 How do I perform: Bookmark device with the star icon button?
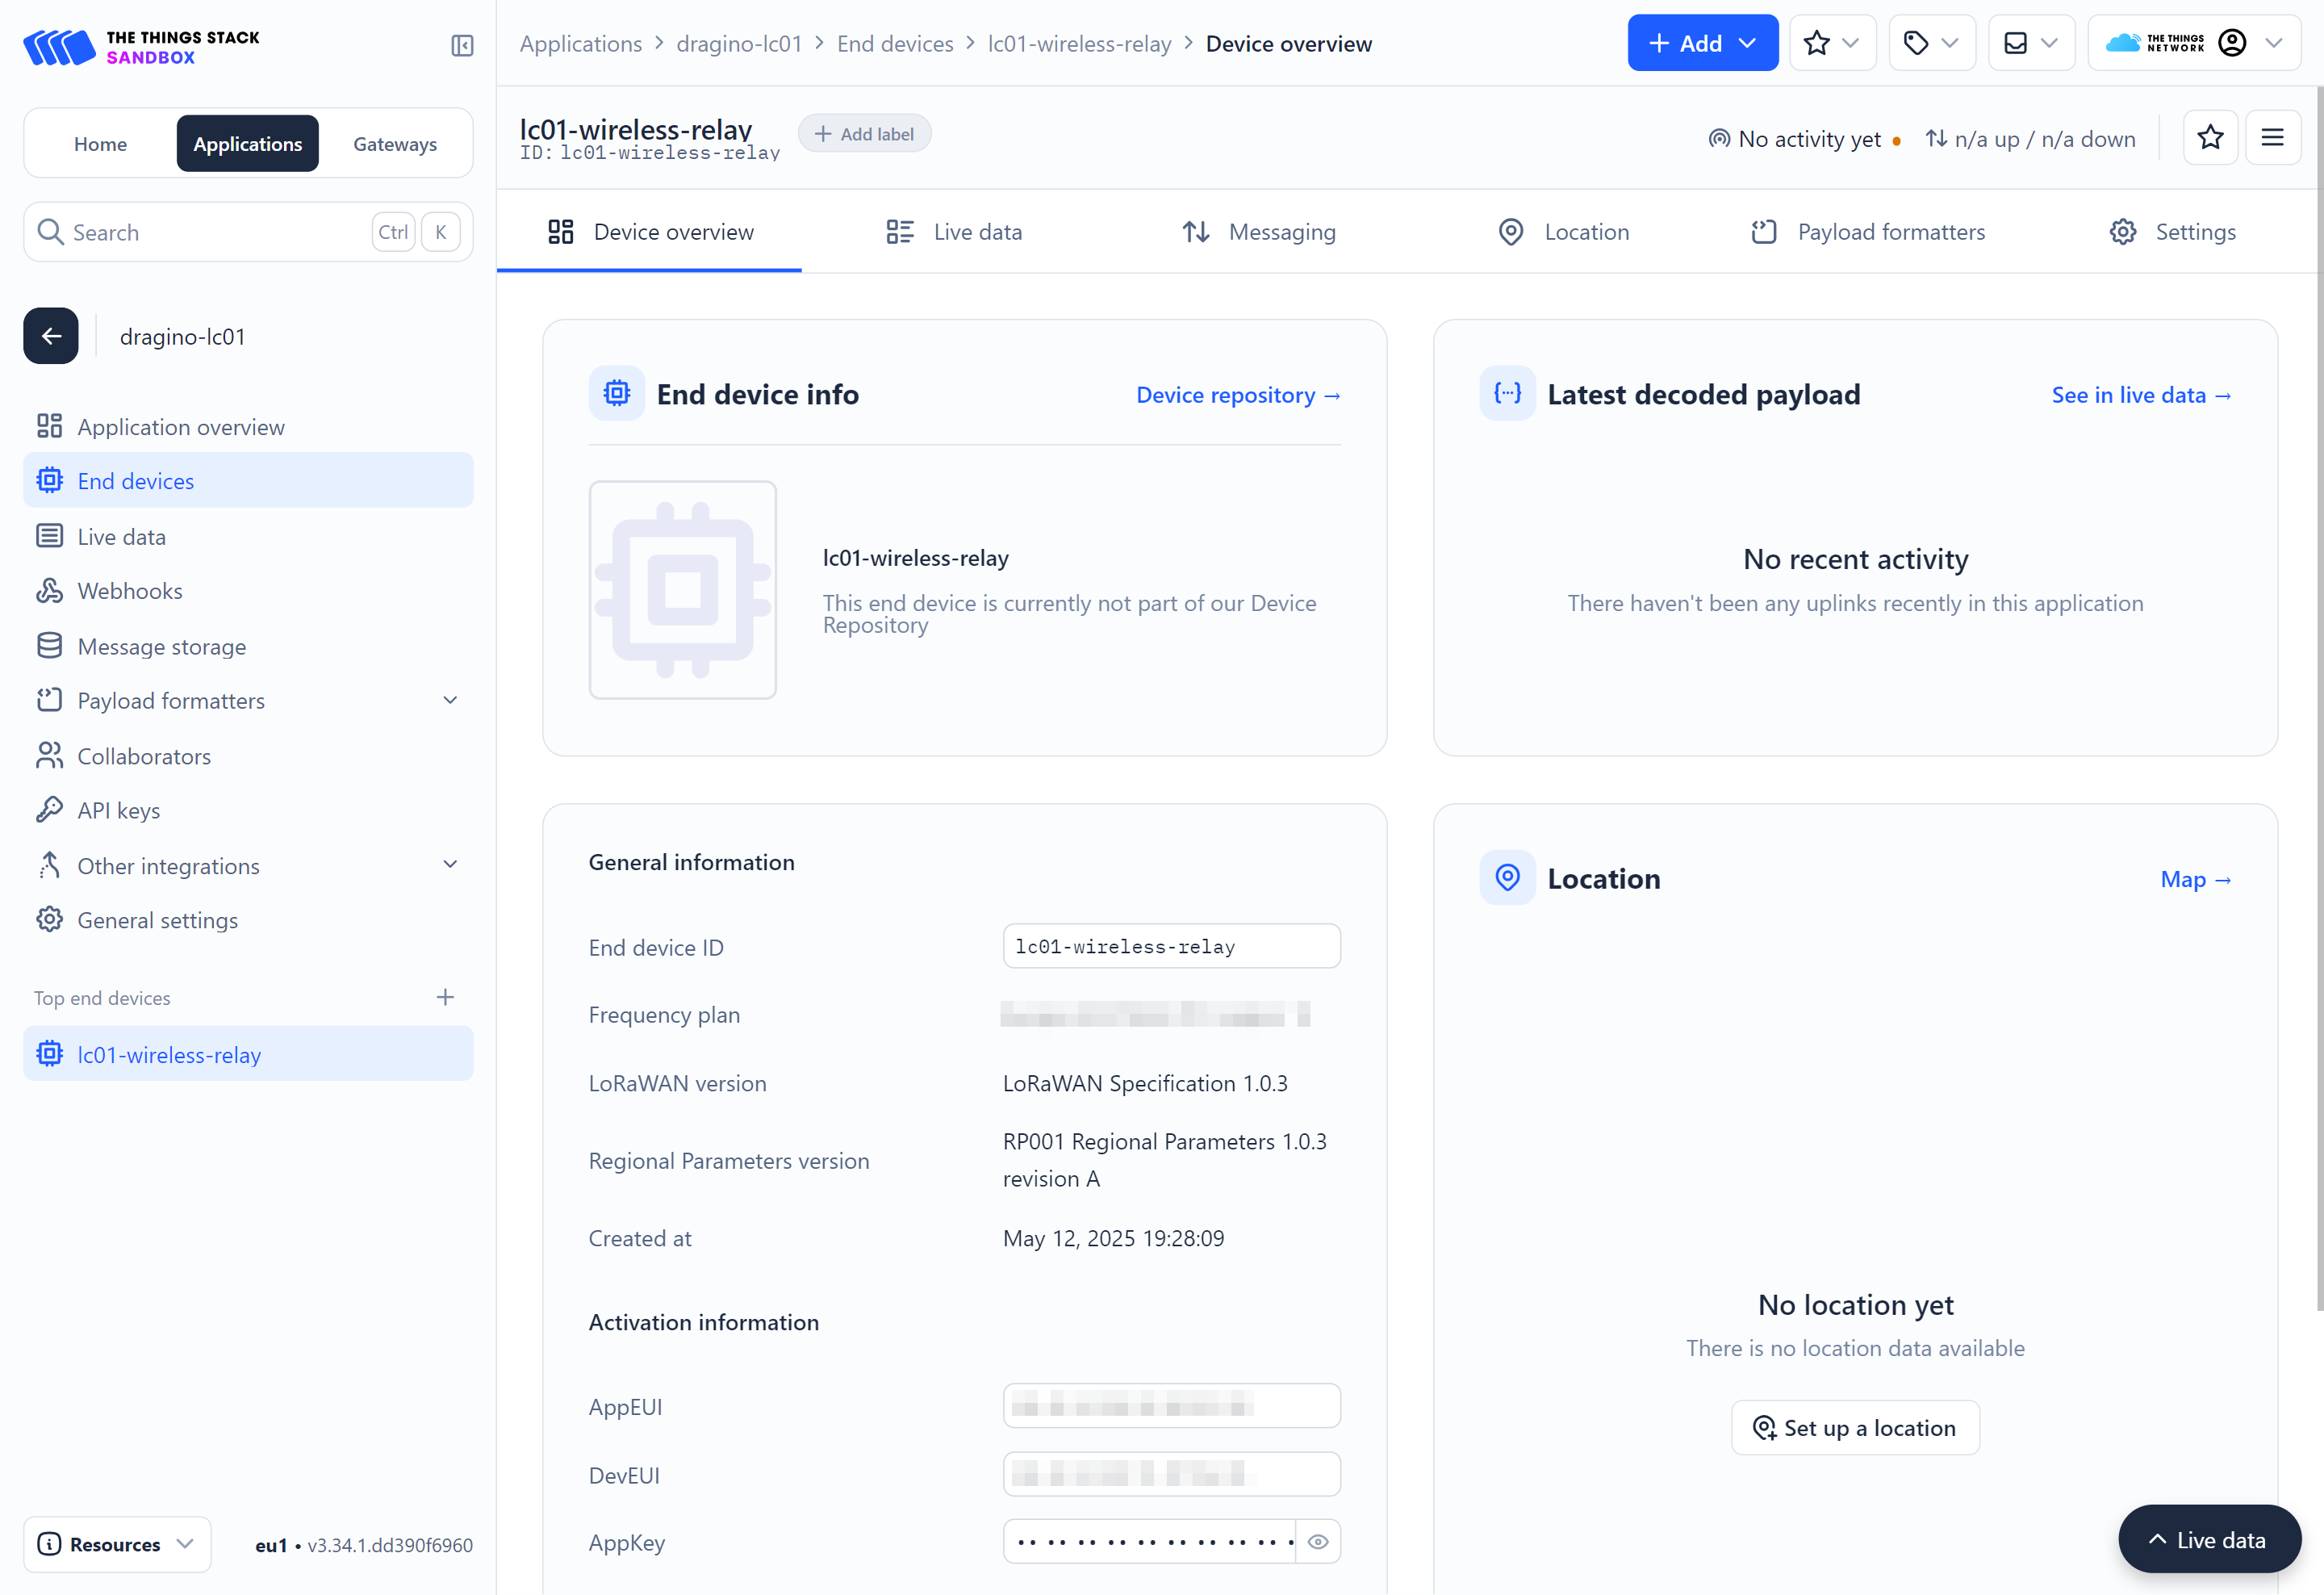(x=2209, y=138)
